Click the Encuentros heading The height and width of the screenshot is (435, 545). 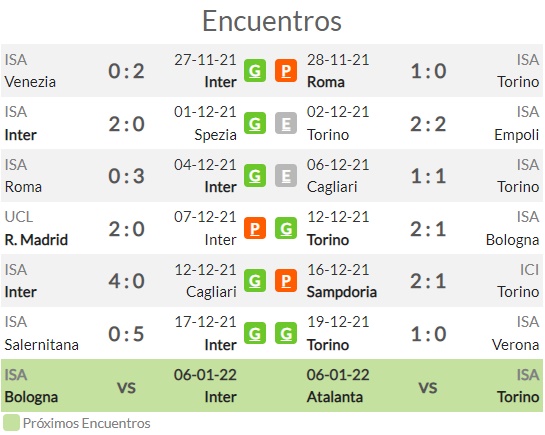(272, 21)
